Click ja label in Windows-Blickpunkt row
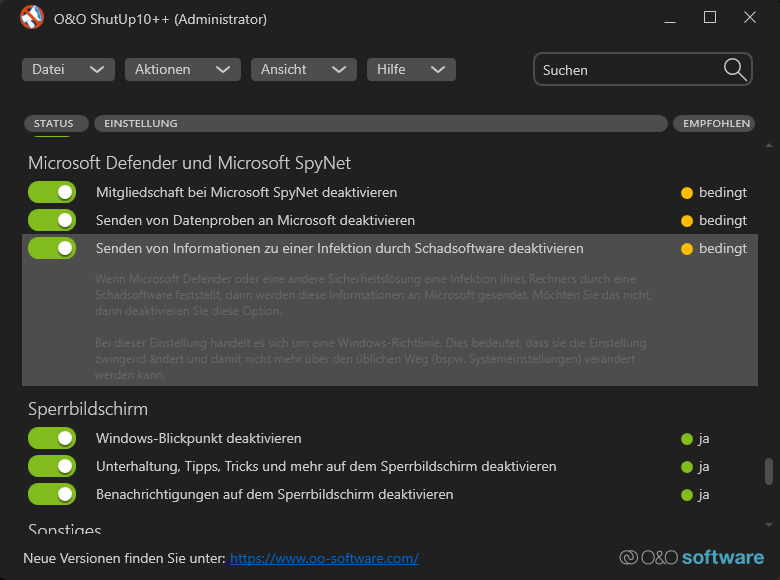The width and height of the screenshot is (780, 580). click(703, 439)
